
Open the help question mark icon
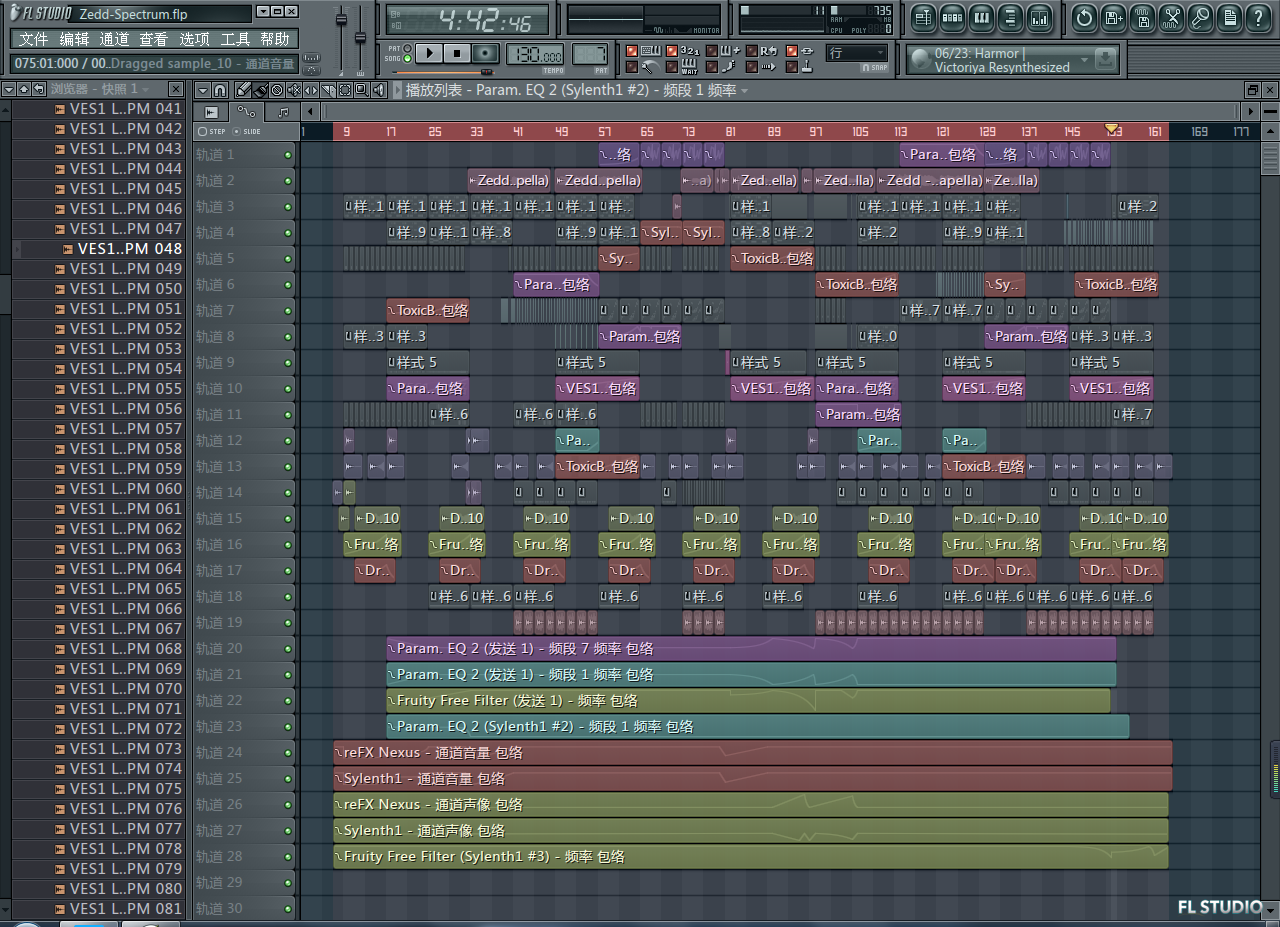(1258, 18)
